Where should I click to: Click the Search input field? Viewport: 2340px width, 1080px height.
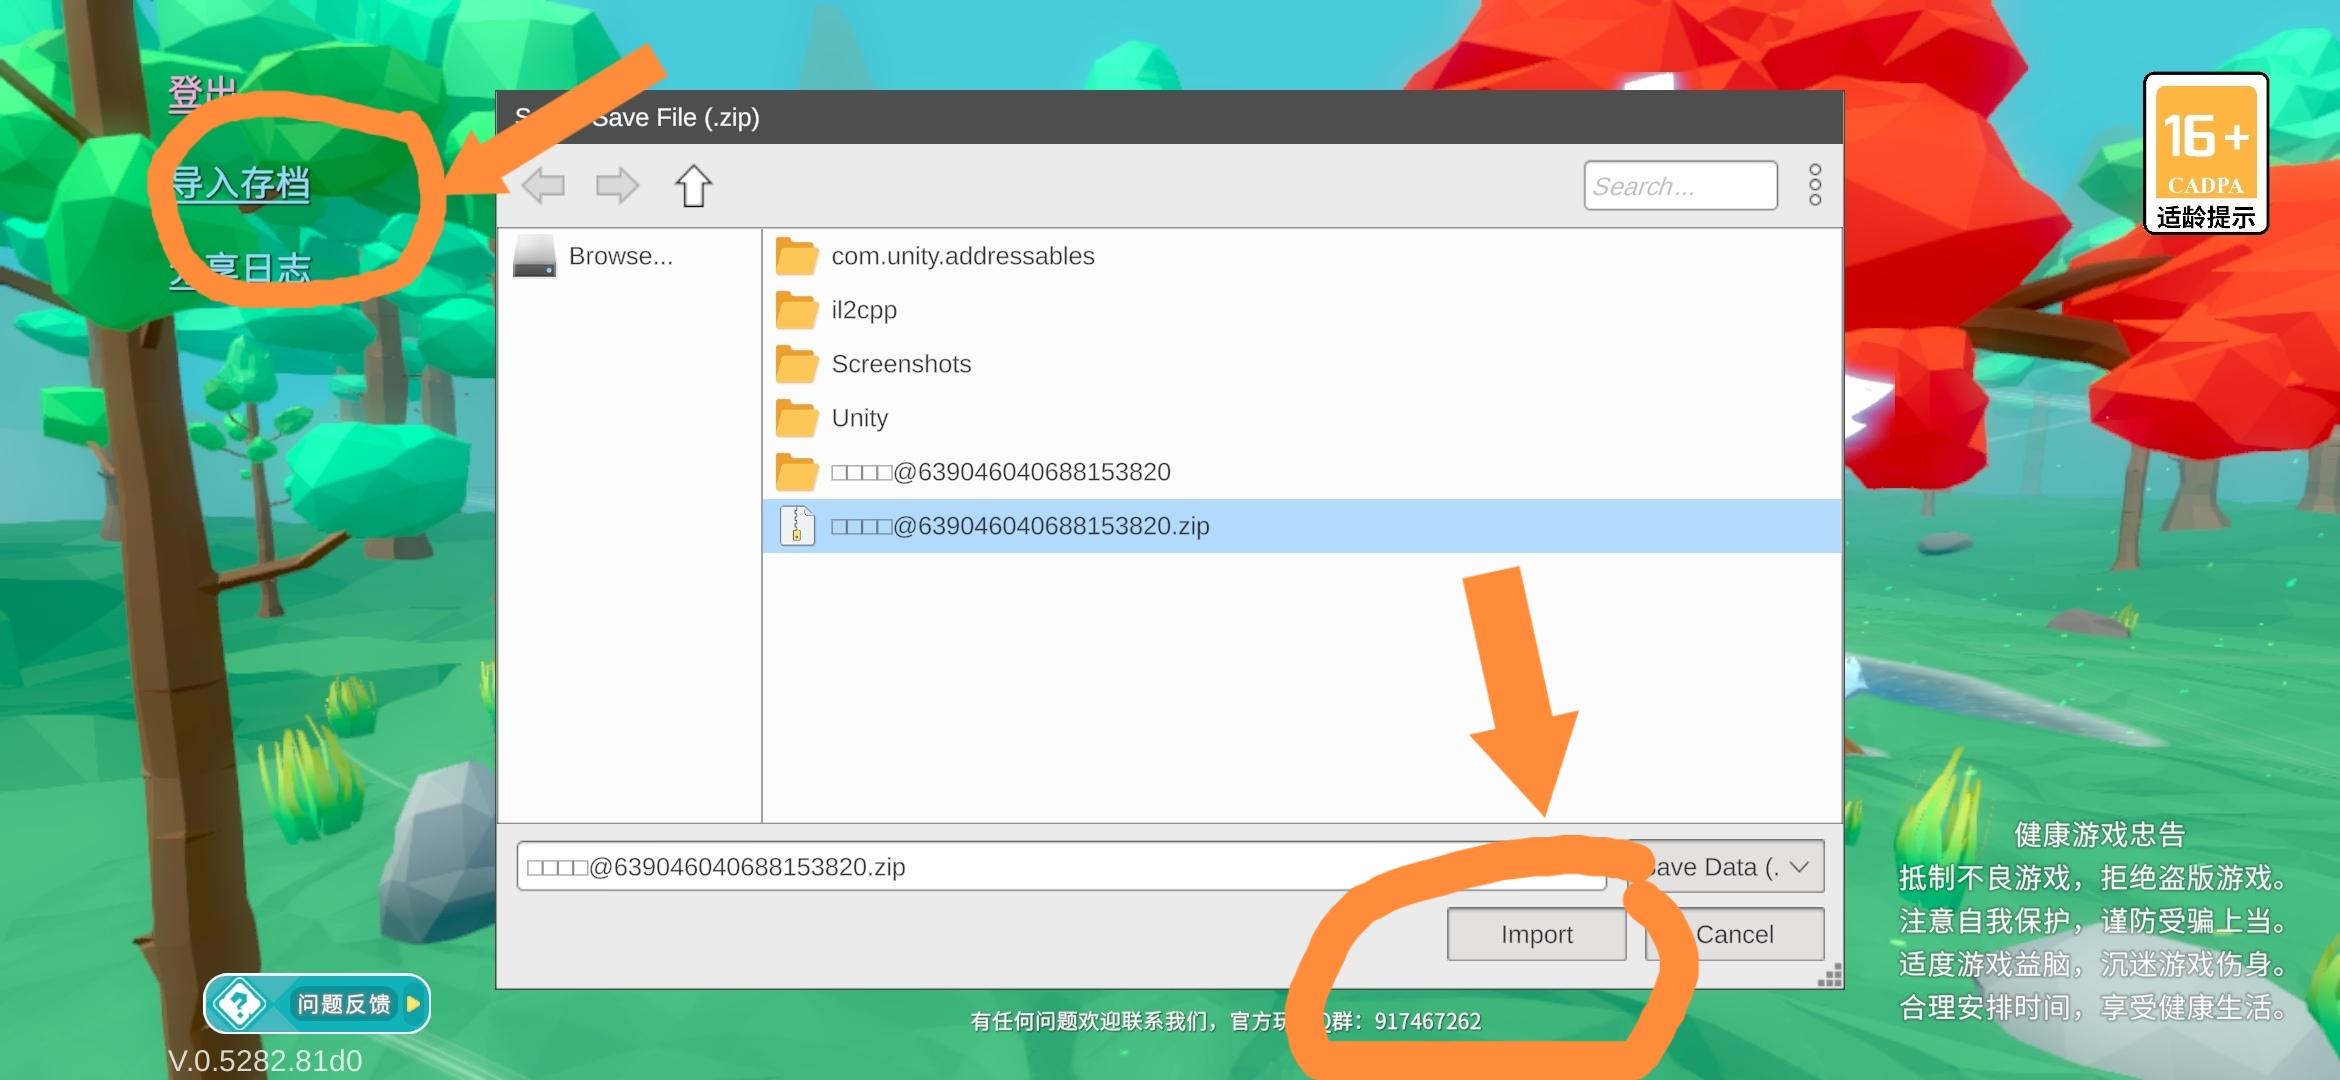pyautogui.click(x=1680, y=186)
